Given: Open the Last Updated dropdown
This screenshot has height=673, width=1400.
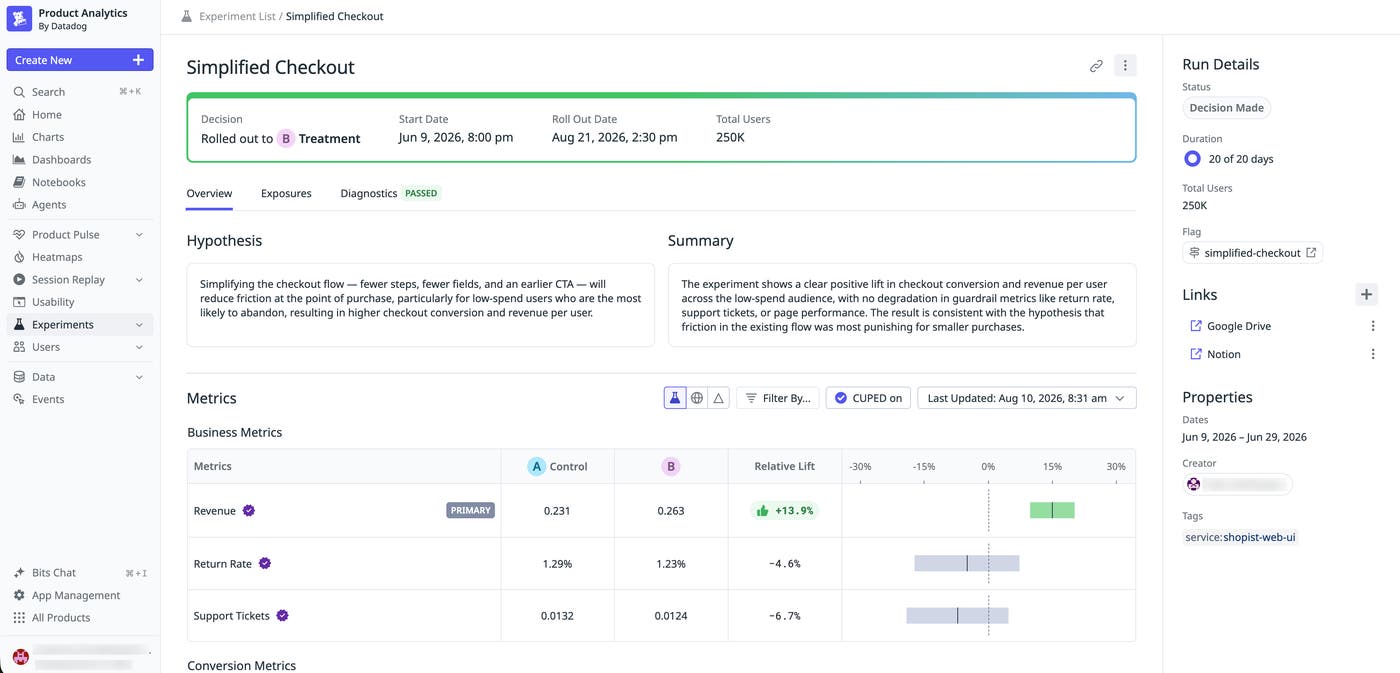Looking at the screenshot, I should [1027, 398].
